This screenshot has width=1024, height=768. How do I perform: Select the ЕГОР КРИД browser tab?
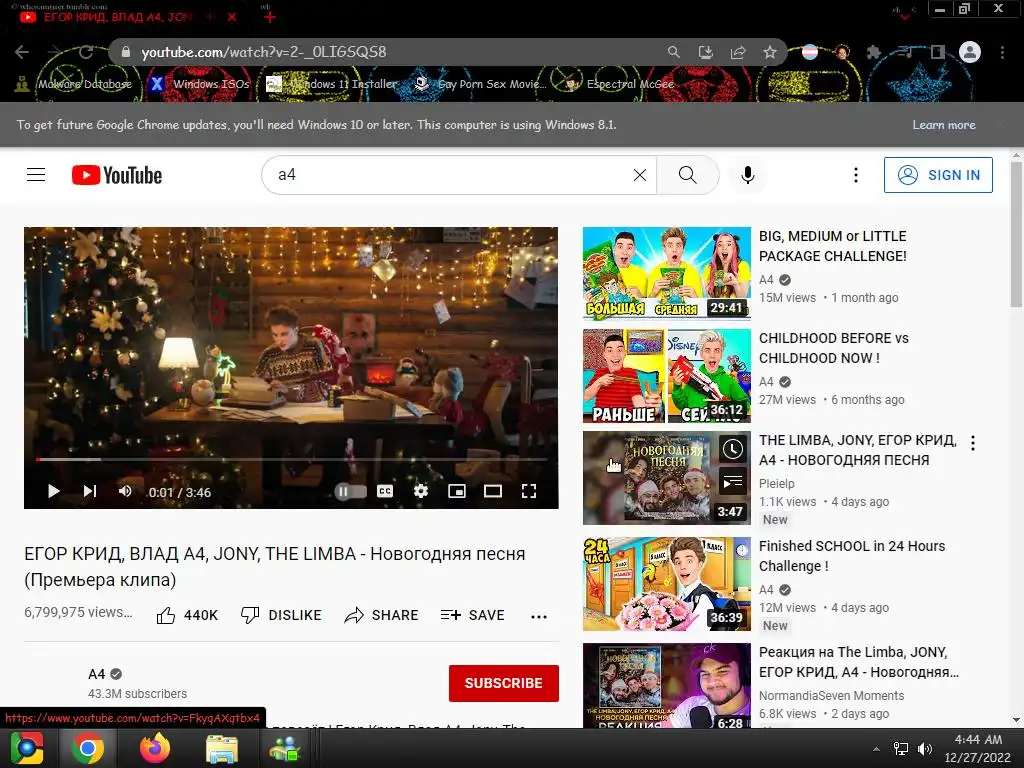coord(118,17)
